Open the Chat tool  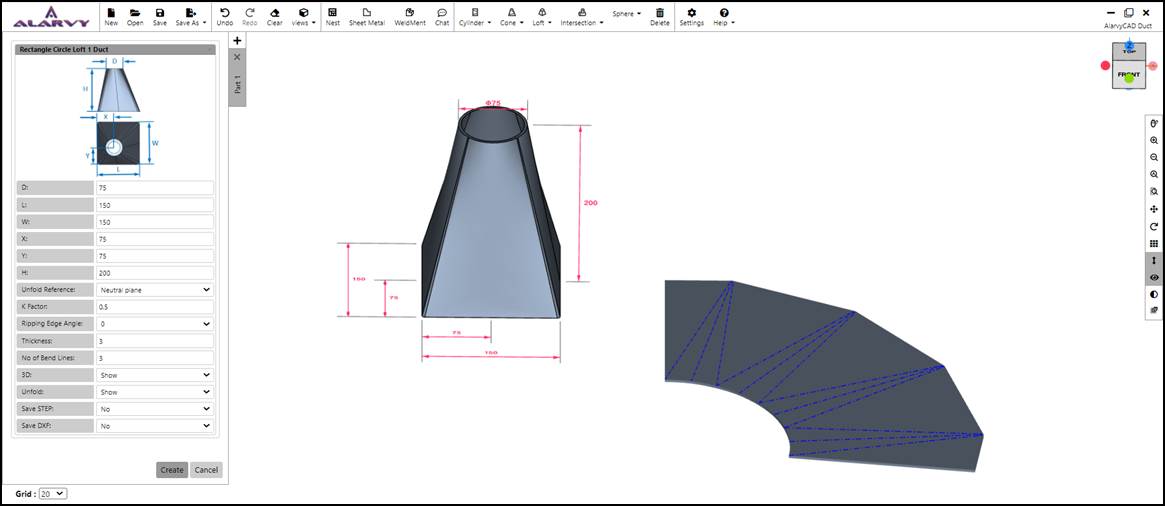[x=442, y=16]
